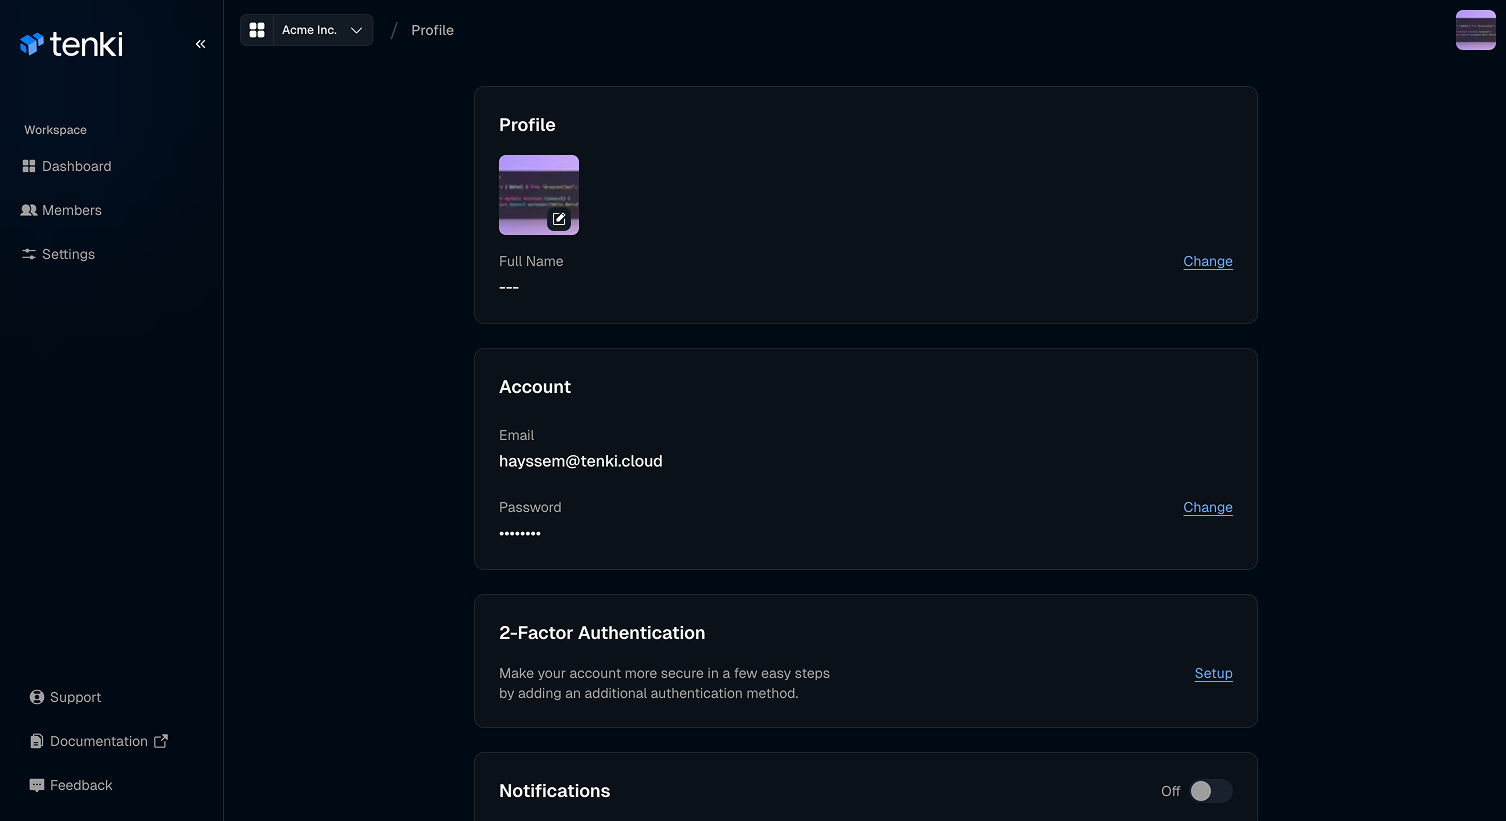Viewport: 1506px width, 821px height.
Task: Select the Dashboard grid icon
Action: pos(28,166)
